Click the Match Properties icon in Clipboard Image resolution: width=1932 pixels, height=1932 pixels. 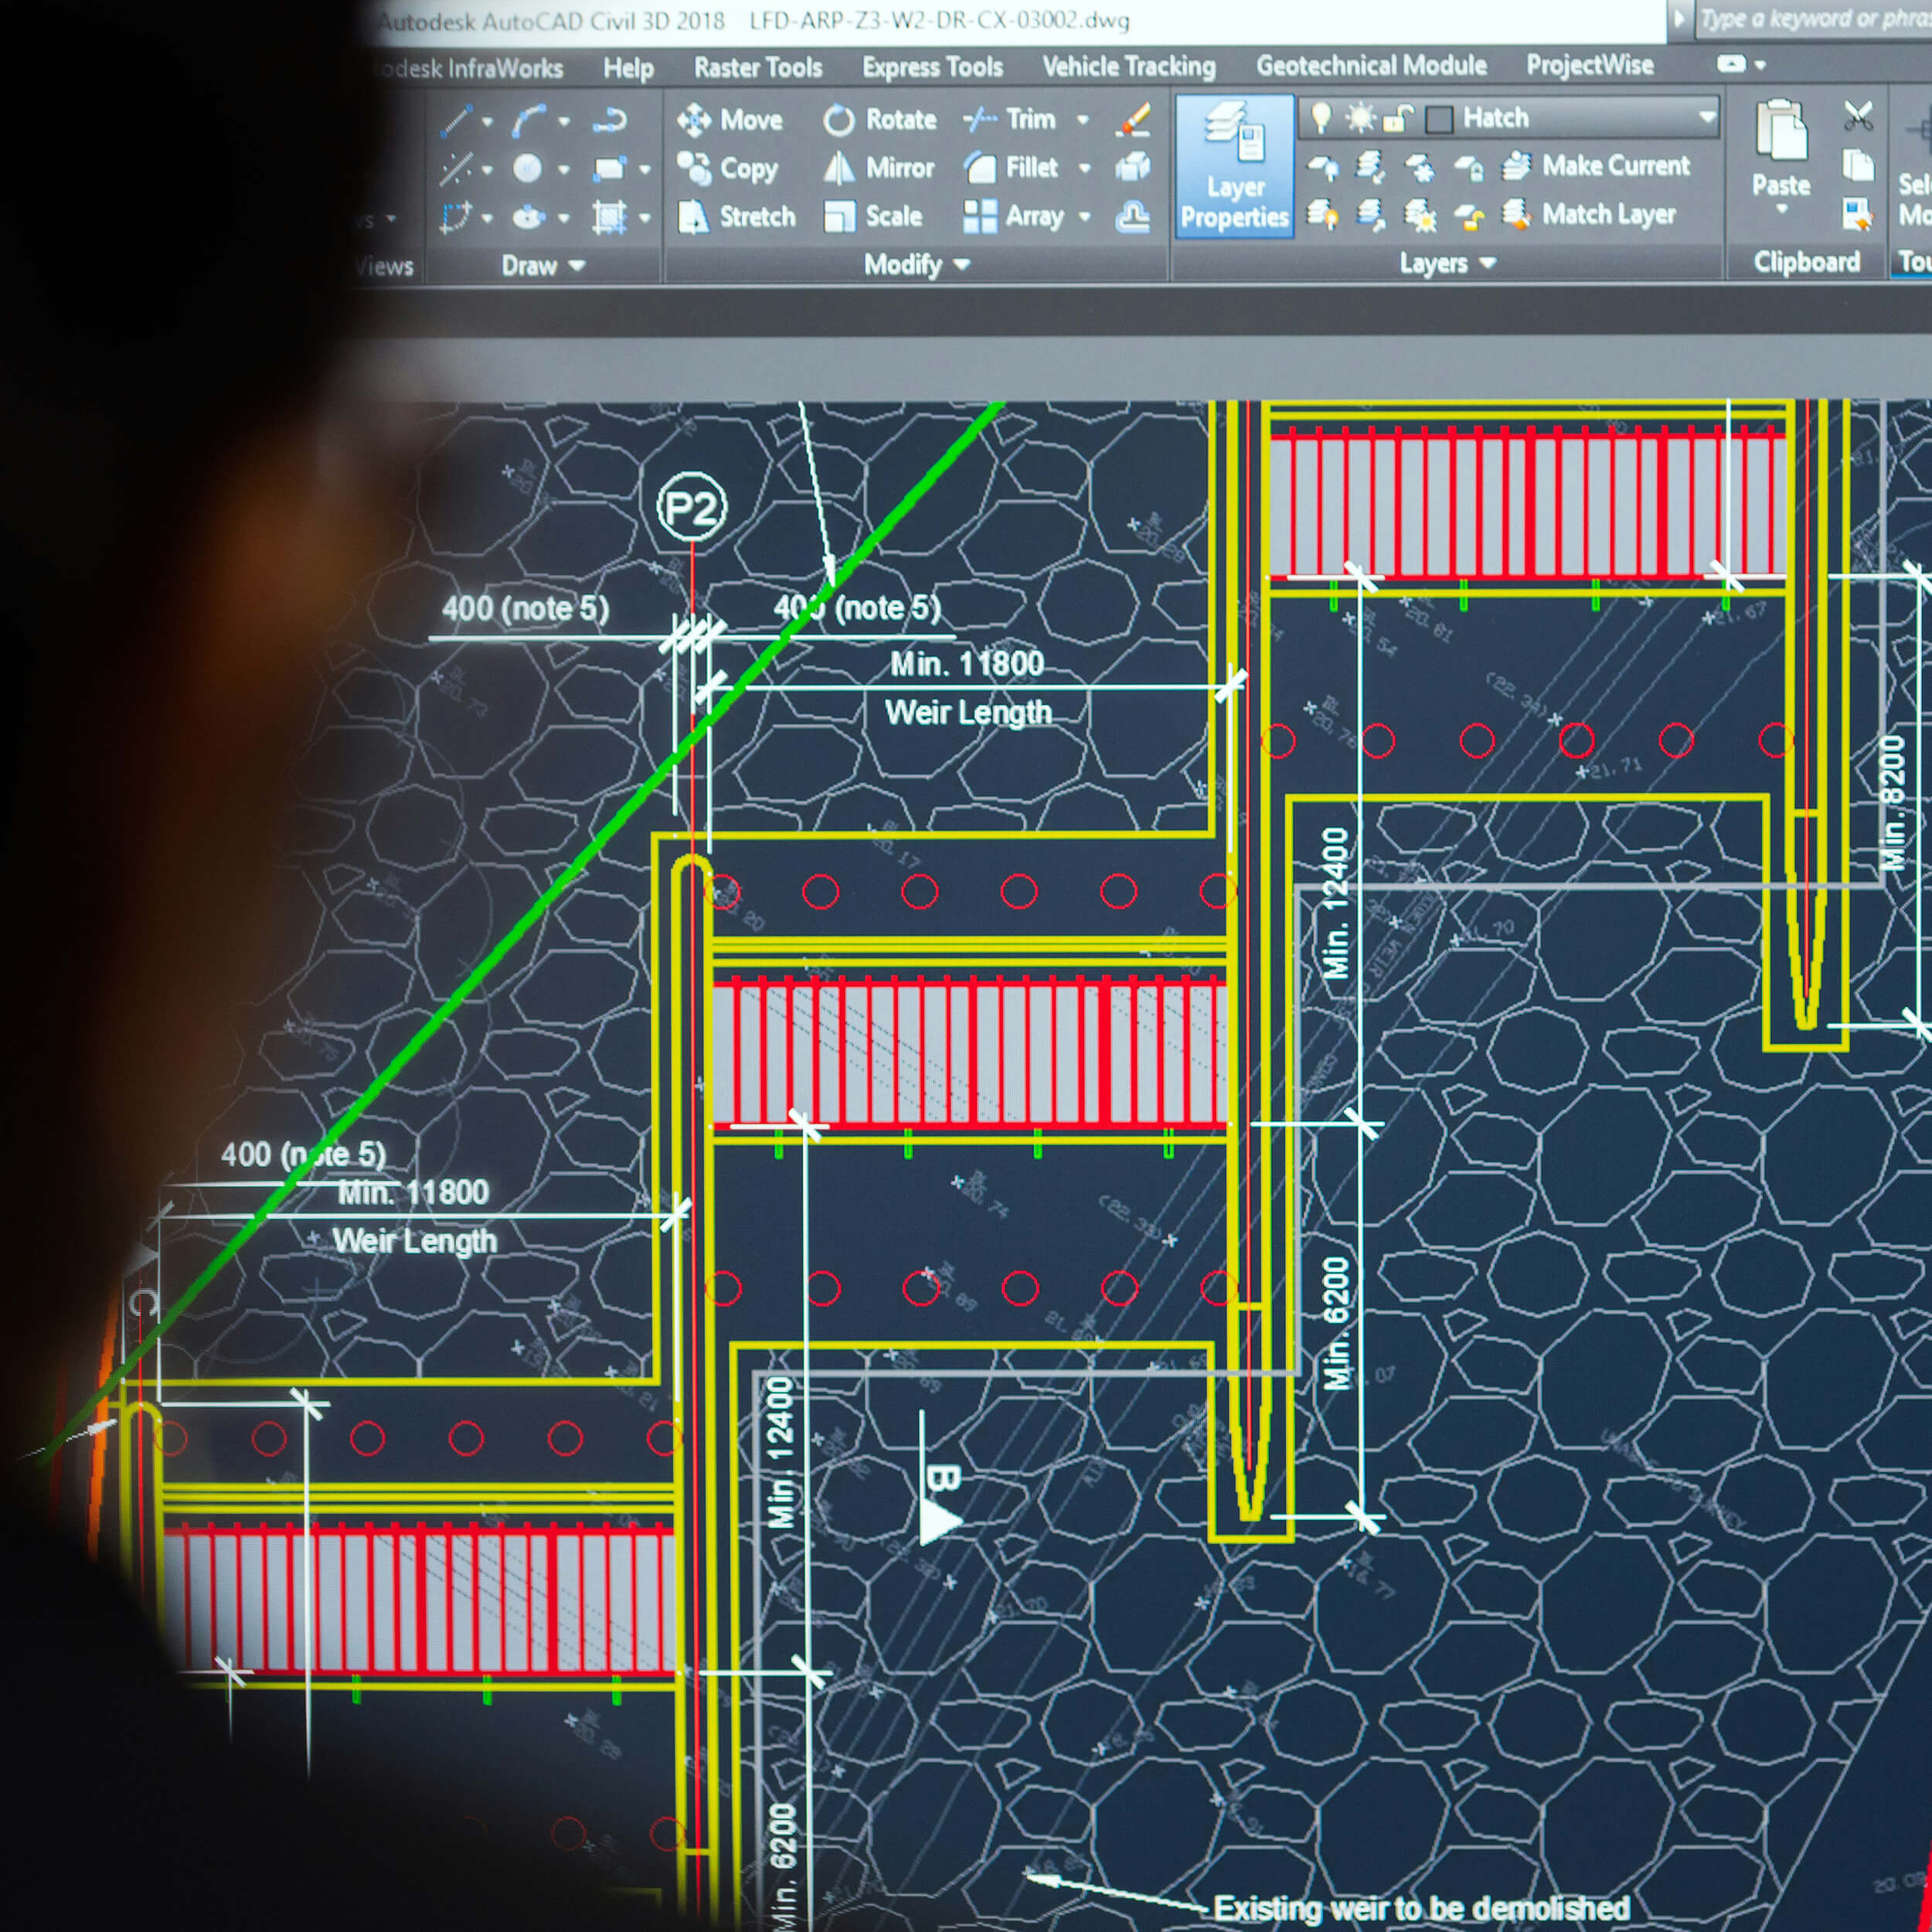1858,213
